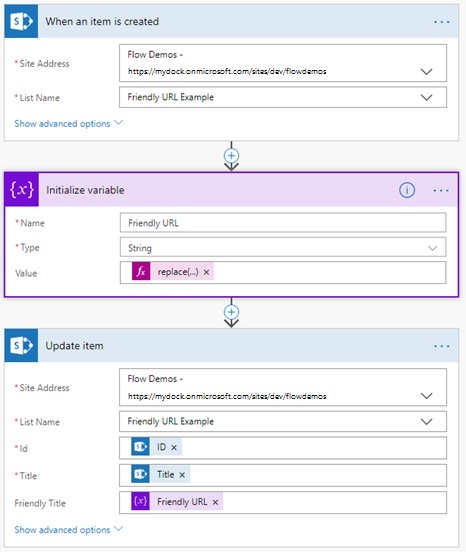The width and height of the screenshot is (466, 552).
Task: Open the trigger's Site Address dropdown
Action: pos(283,63)
